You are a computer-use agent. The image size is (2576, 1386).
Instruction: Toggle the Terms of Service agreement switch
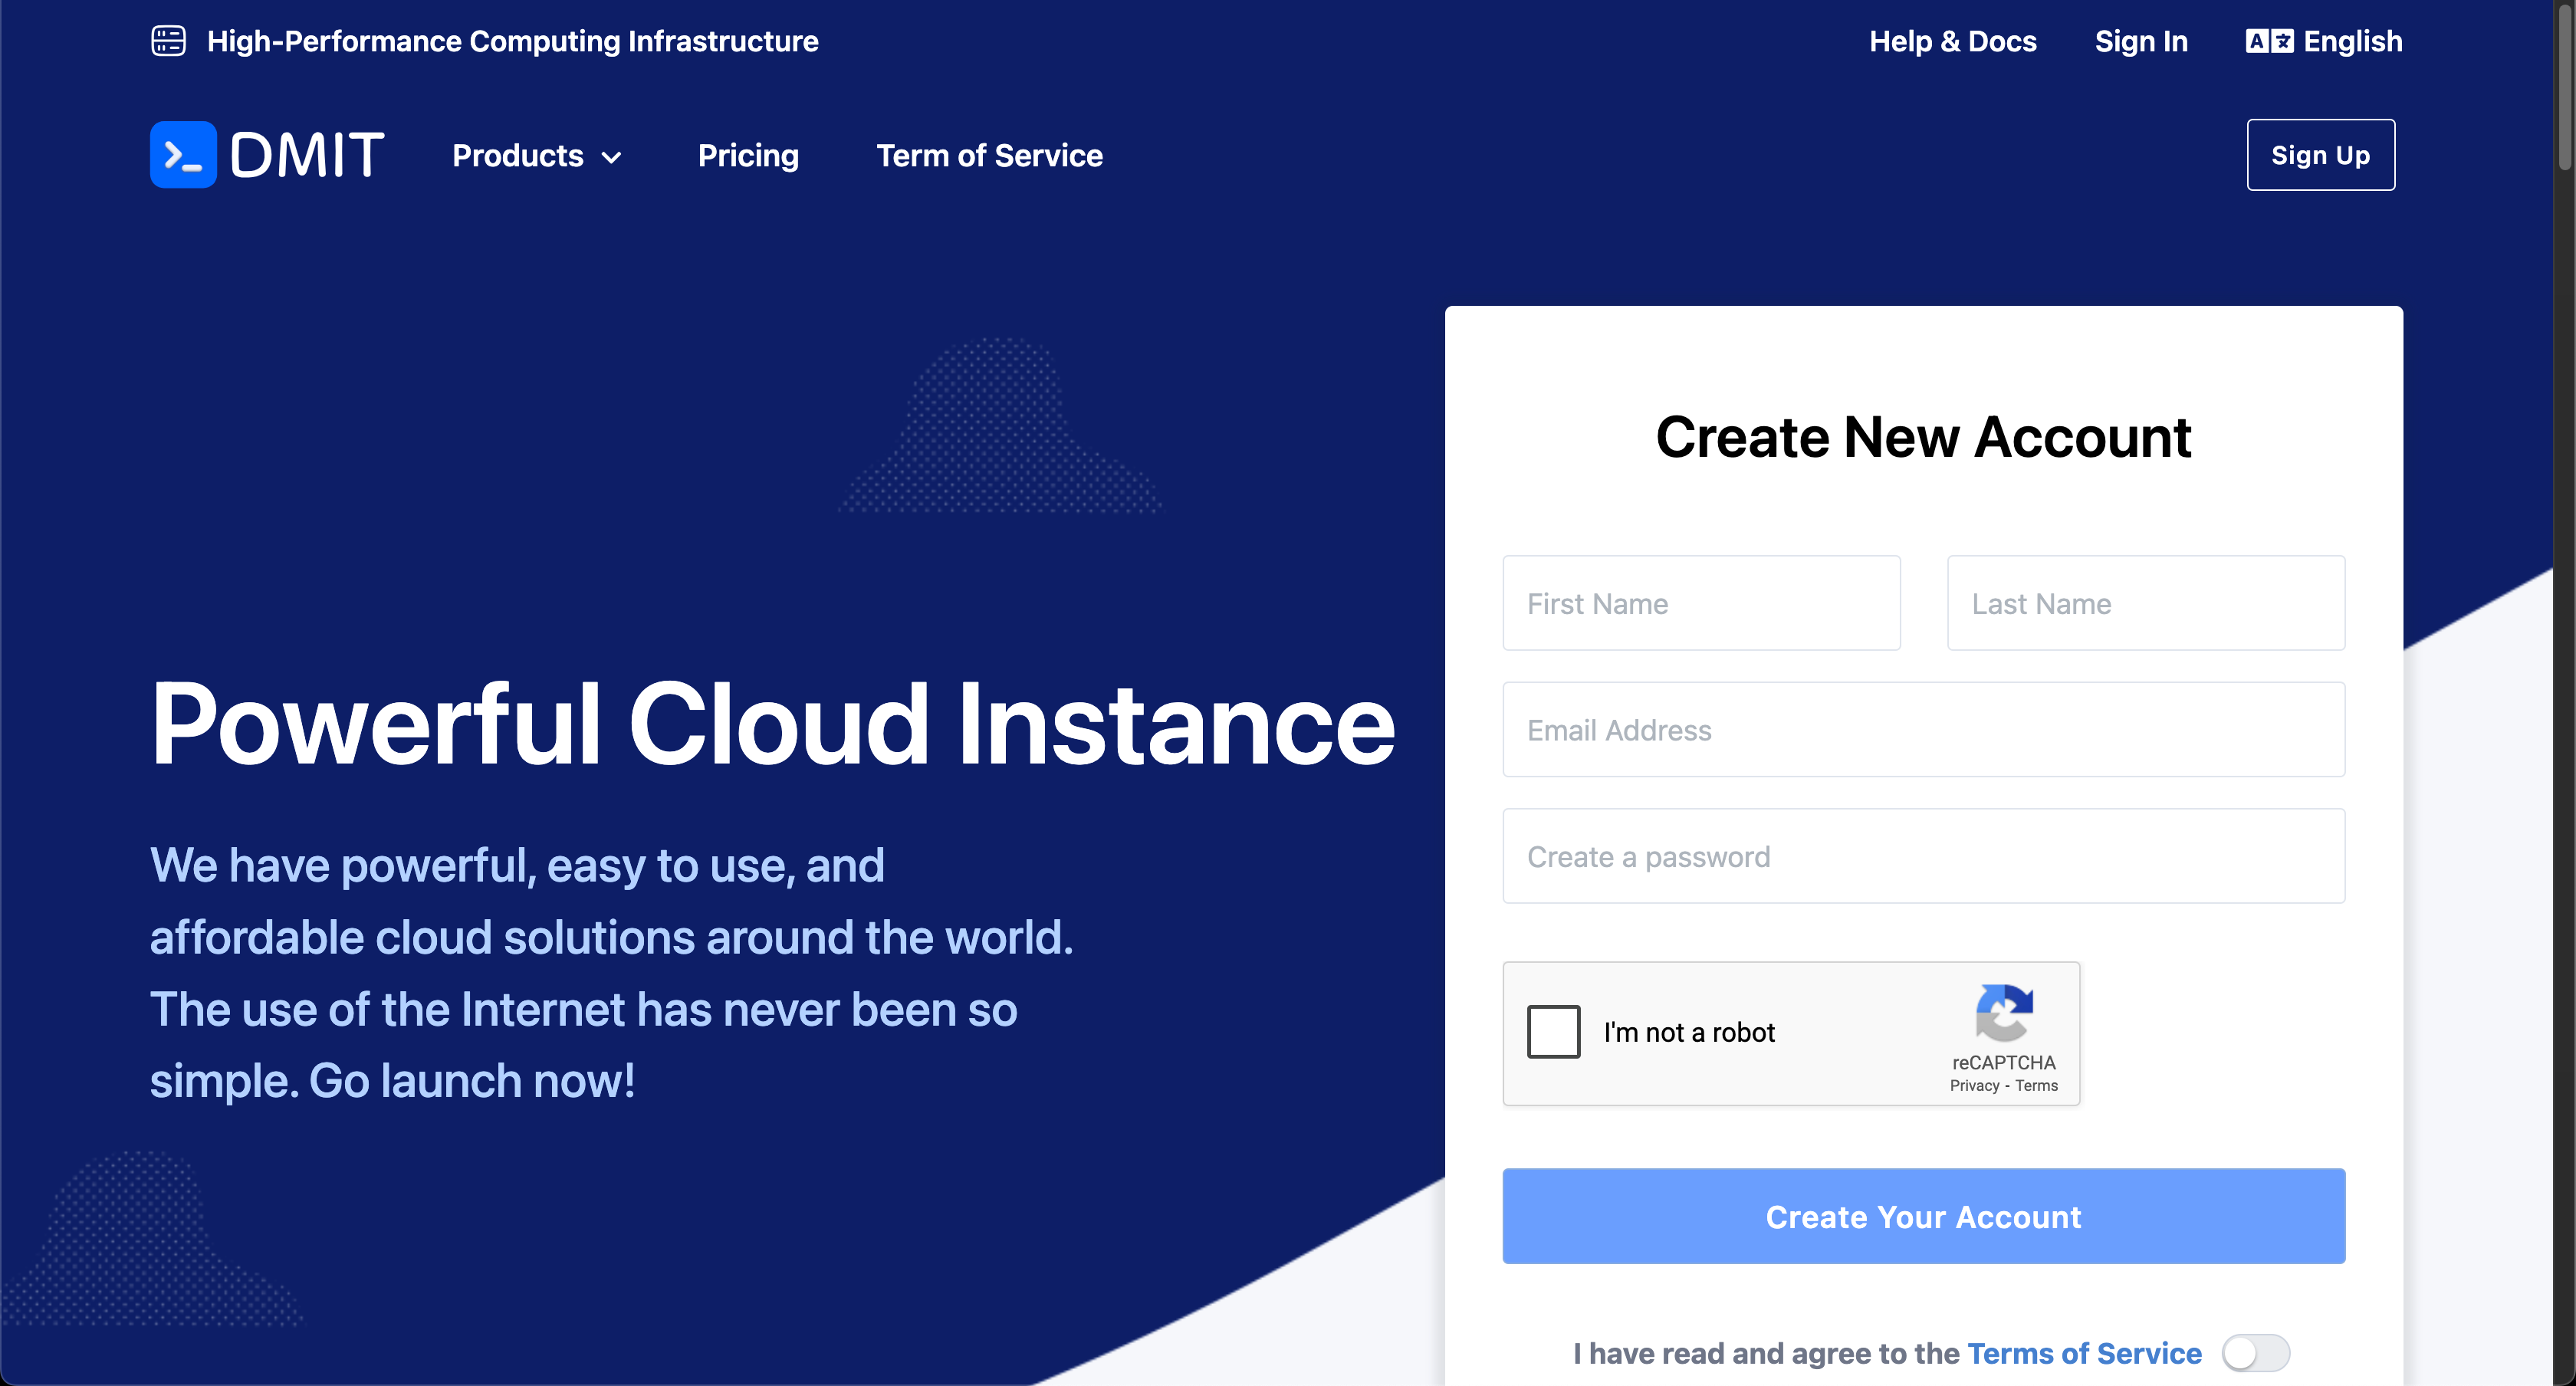click(2255, 1353)
